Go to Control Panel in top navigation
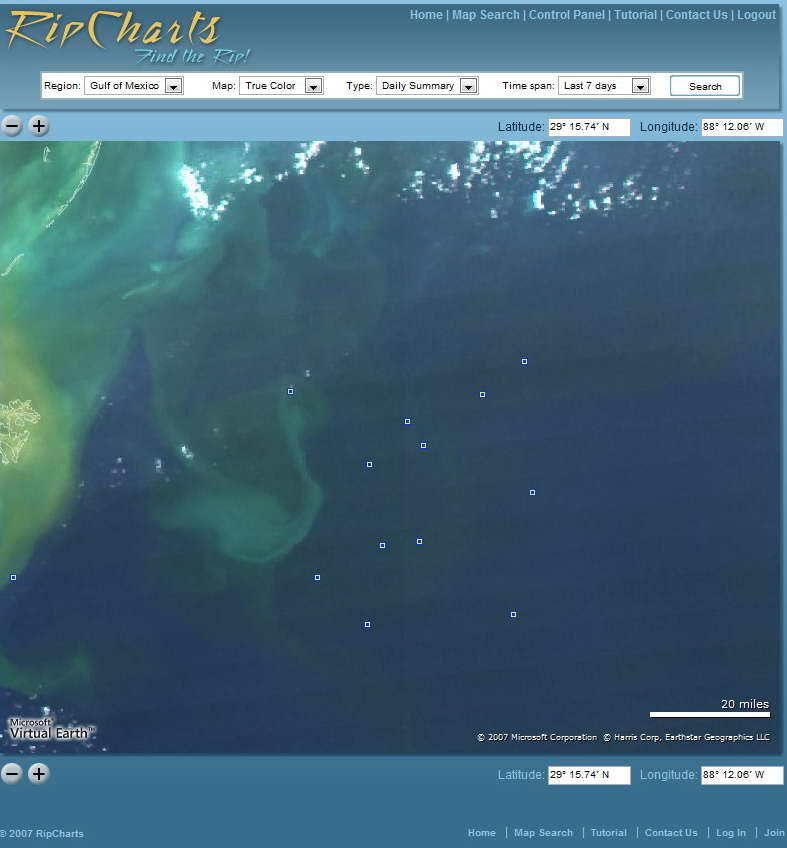This screenshot has height=848, width=787. 566,15
